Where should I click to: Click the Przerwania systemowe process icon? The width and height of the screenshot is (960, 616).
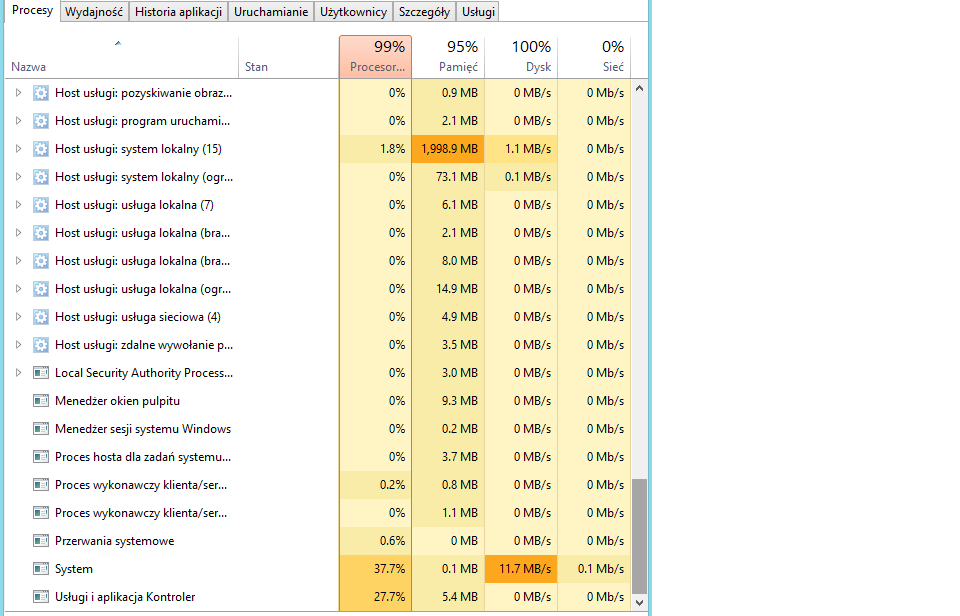40,541
